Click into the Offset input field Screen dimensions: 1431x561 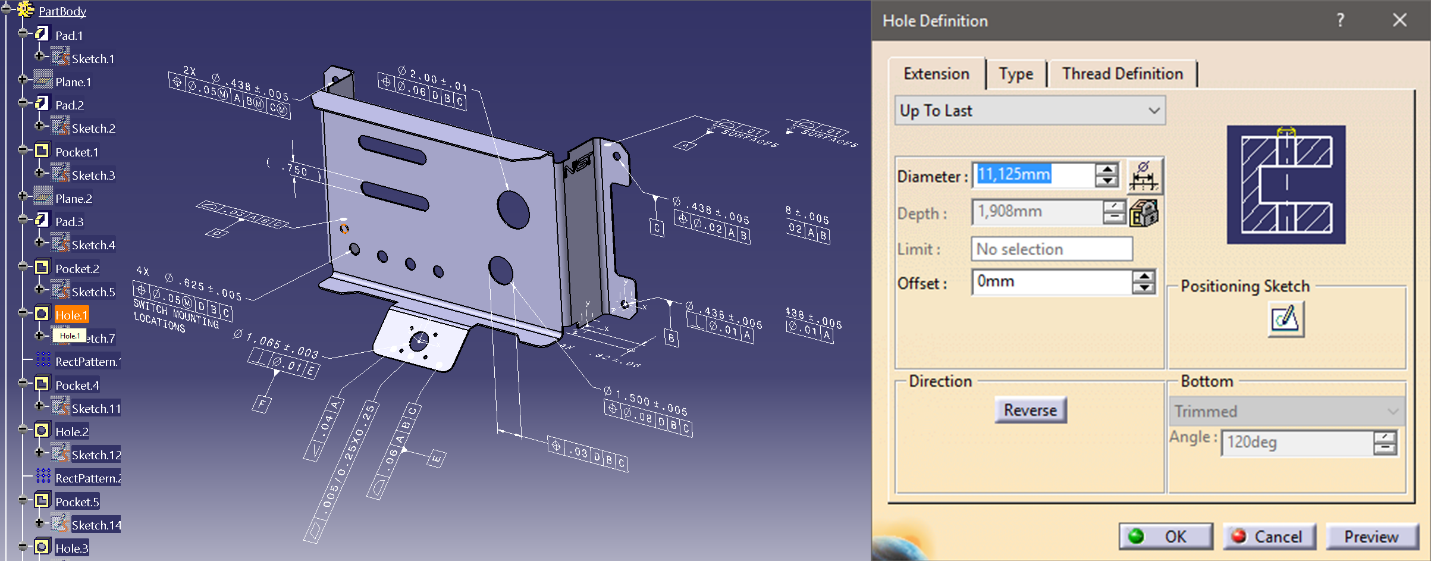[1050, 282]
